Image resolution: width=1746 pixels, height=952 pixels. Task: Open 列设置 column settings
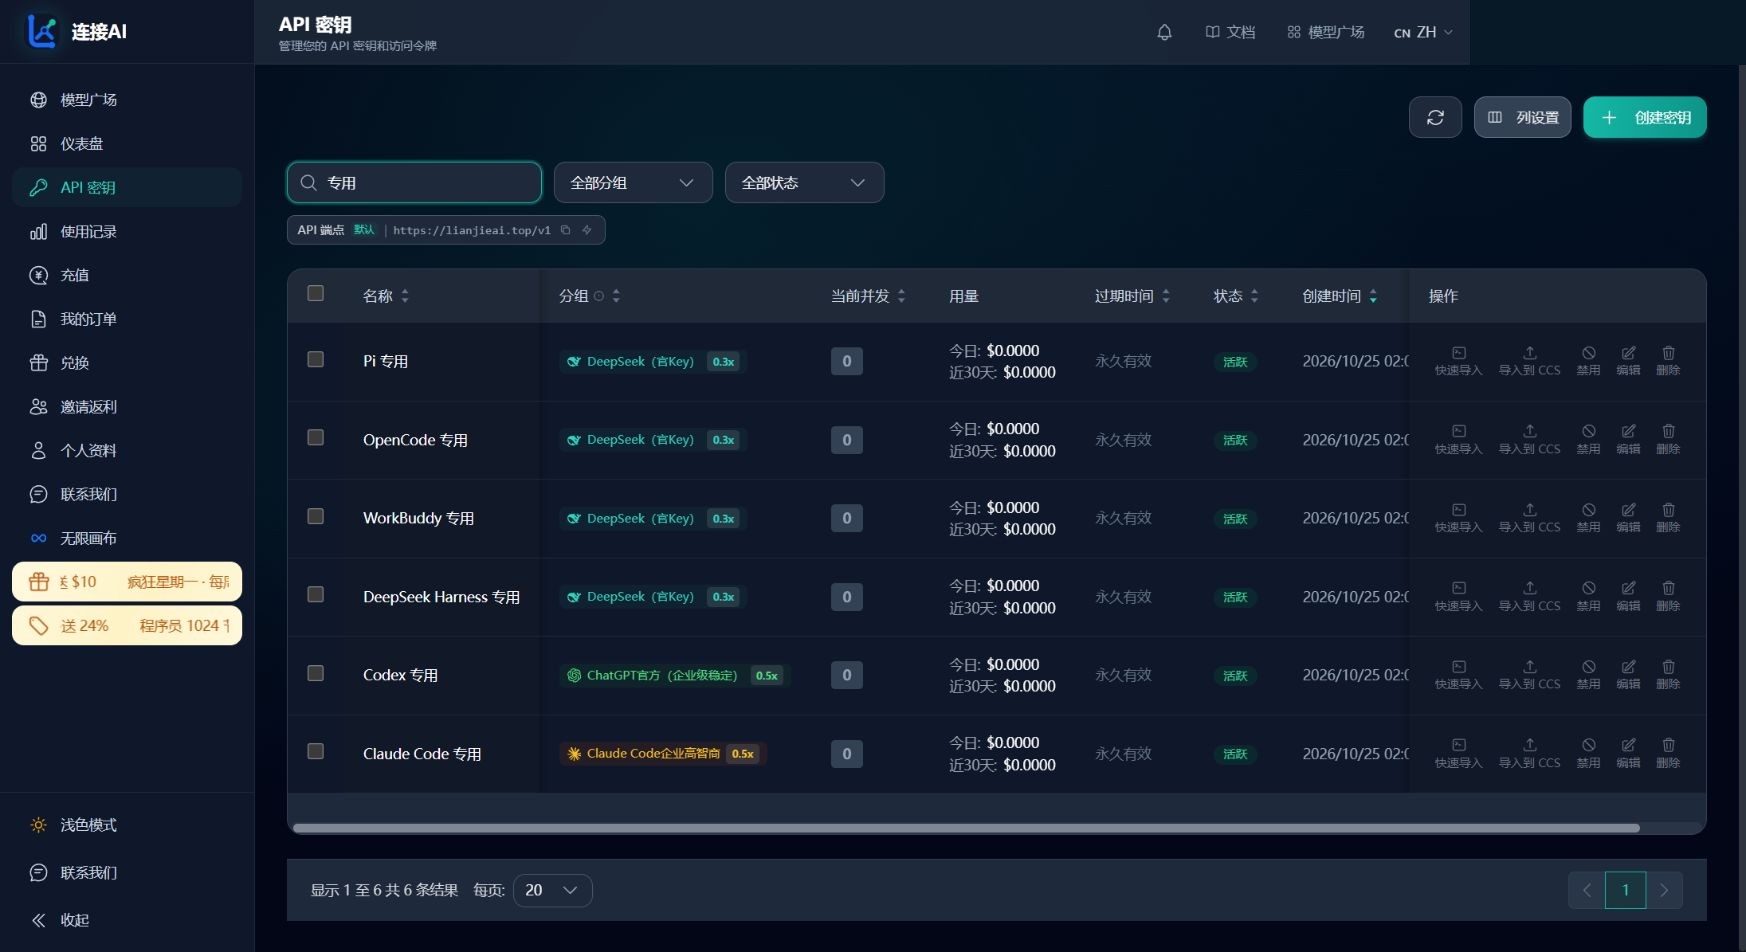tap(1522, 117)
